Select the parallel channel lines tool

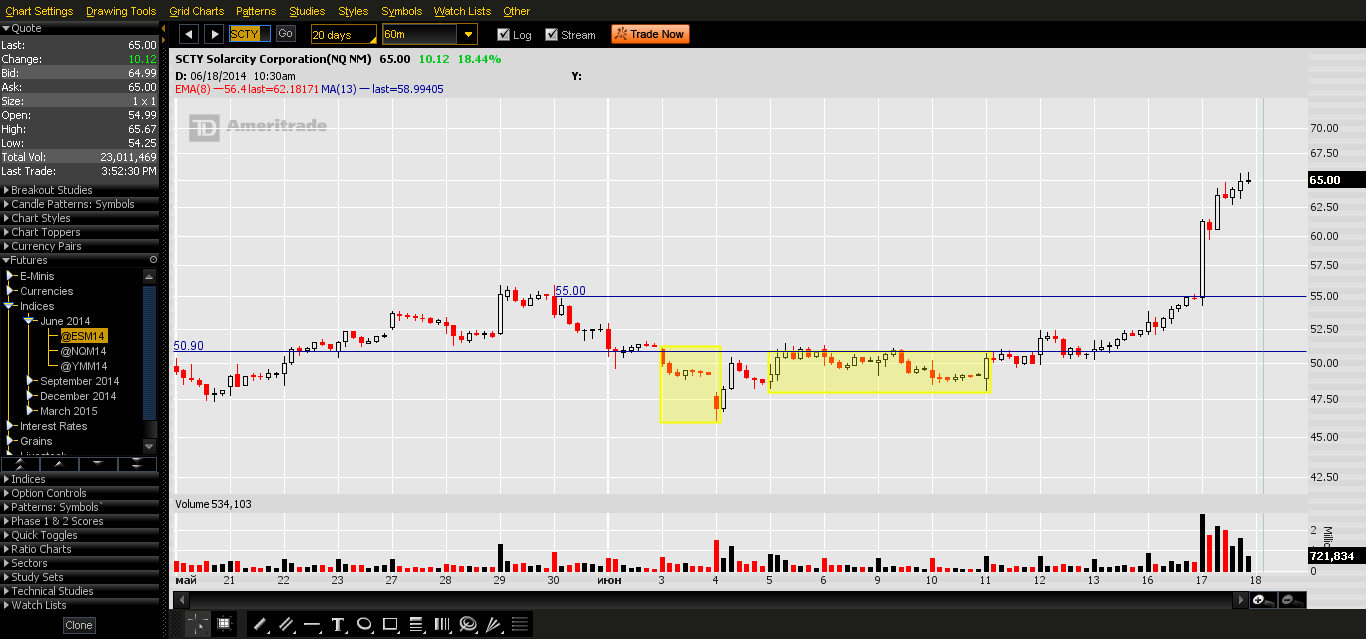(285, 624)
